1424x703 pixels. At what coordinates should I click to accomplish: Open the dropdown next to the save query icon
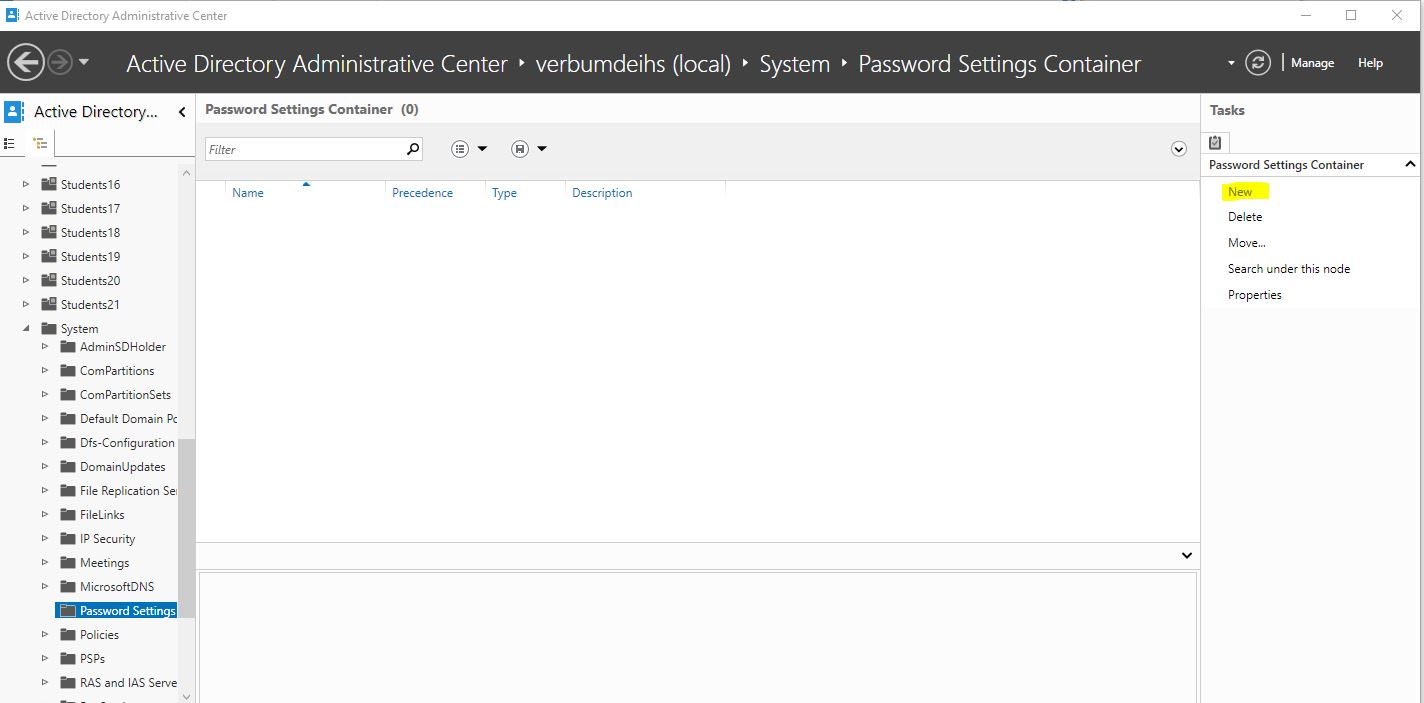541,148
